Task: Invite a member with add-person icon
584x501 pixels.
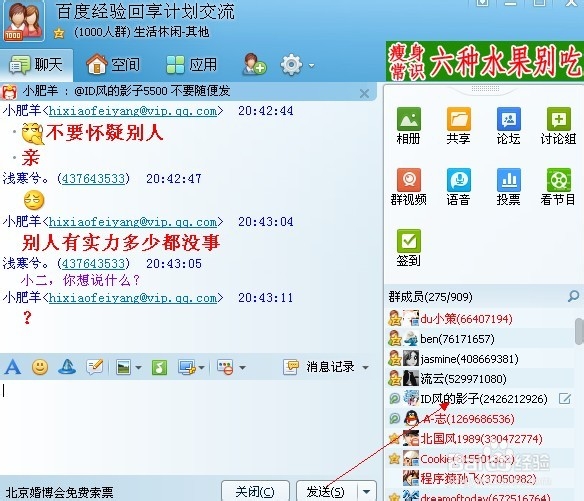Action: 254,64
